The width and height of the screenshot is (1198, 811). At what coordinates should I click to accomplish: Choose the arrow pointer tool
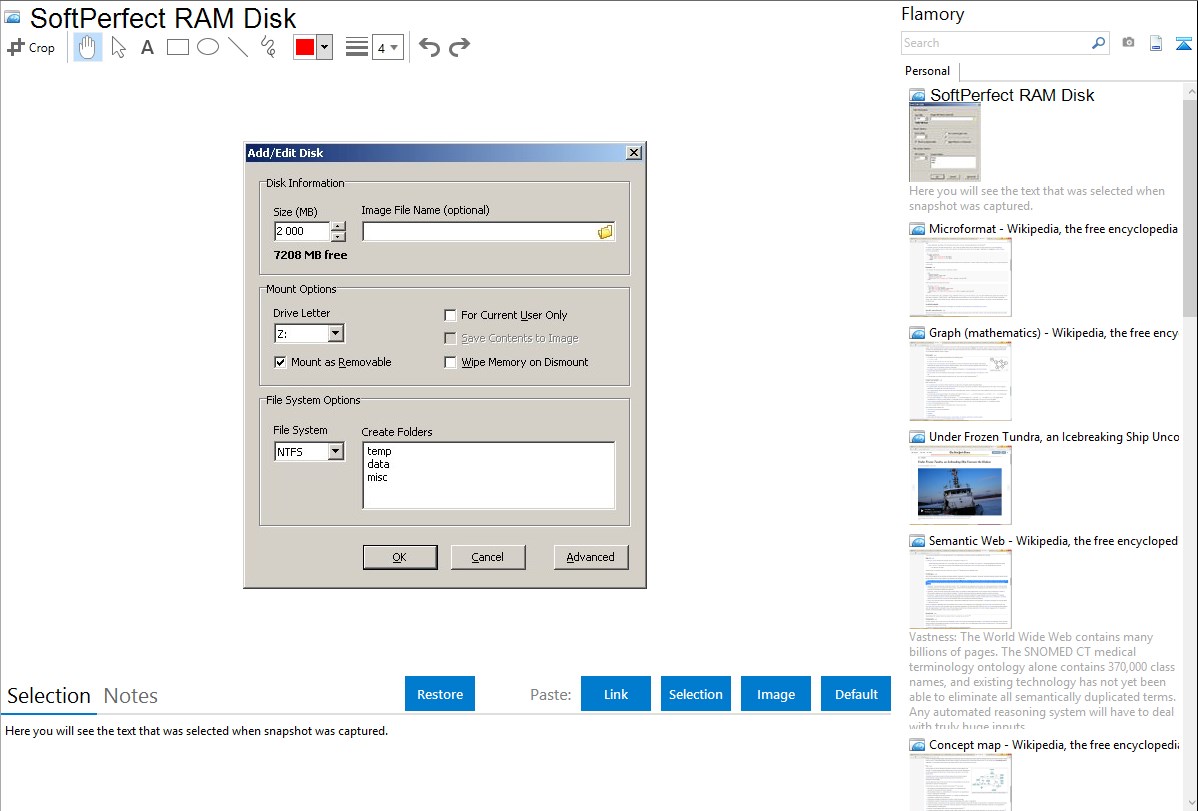[118, 47]
